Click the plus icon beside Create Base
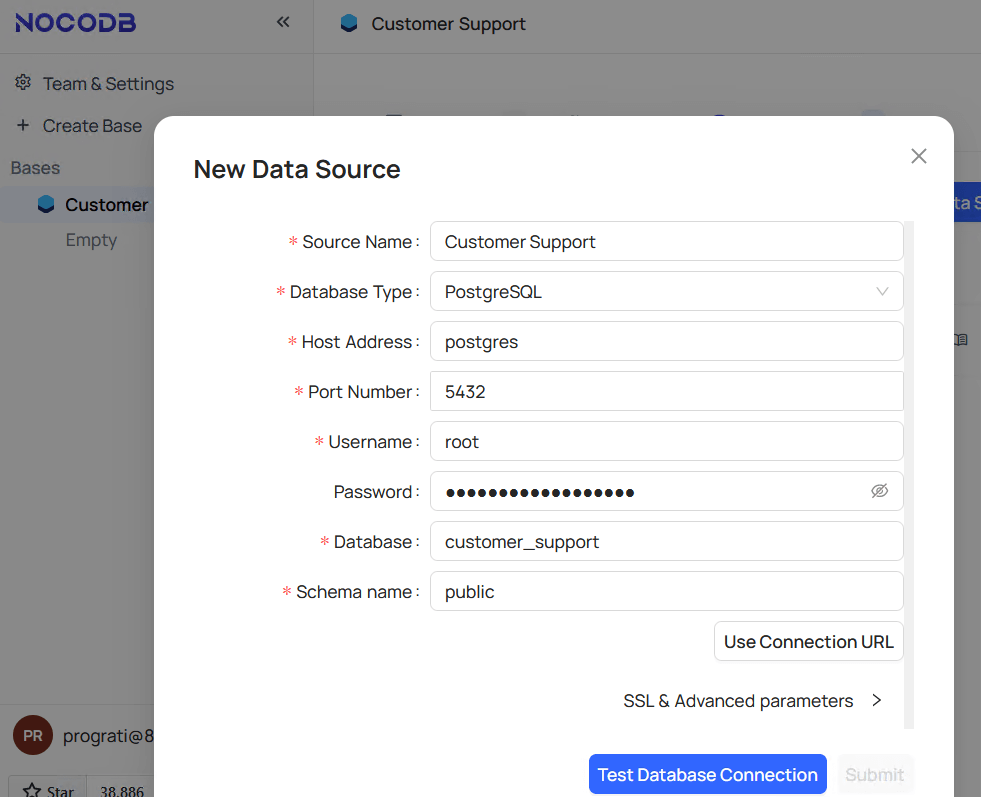 click(23, 126)
